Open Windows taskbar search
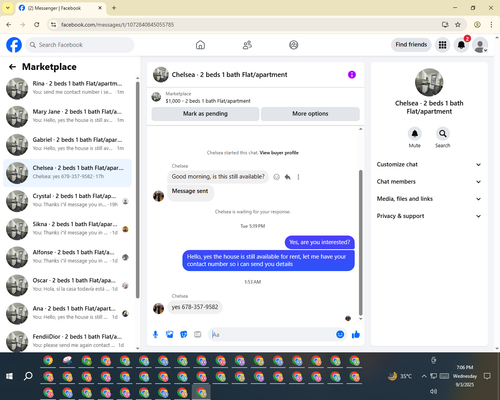Viewport: 500px width, 400px height. click(28, 376)
